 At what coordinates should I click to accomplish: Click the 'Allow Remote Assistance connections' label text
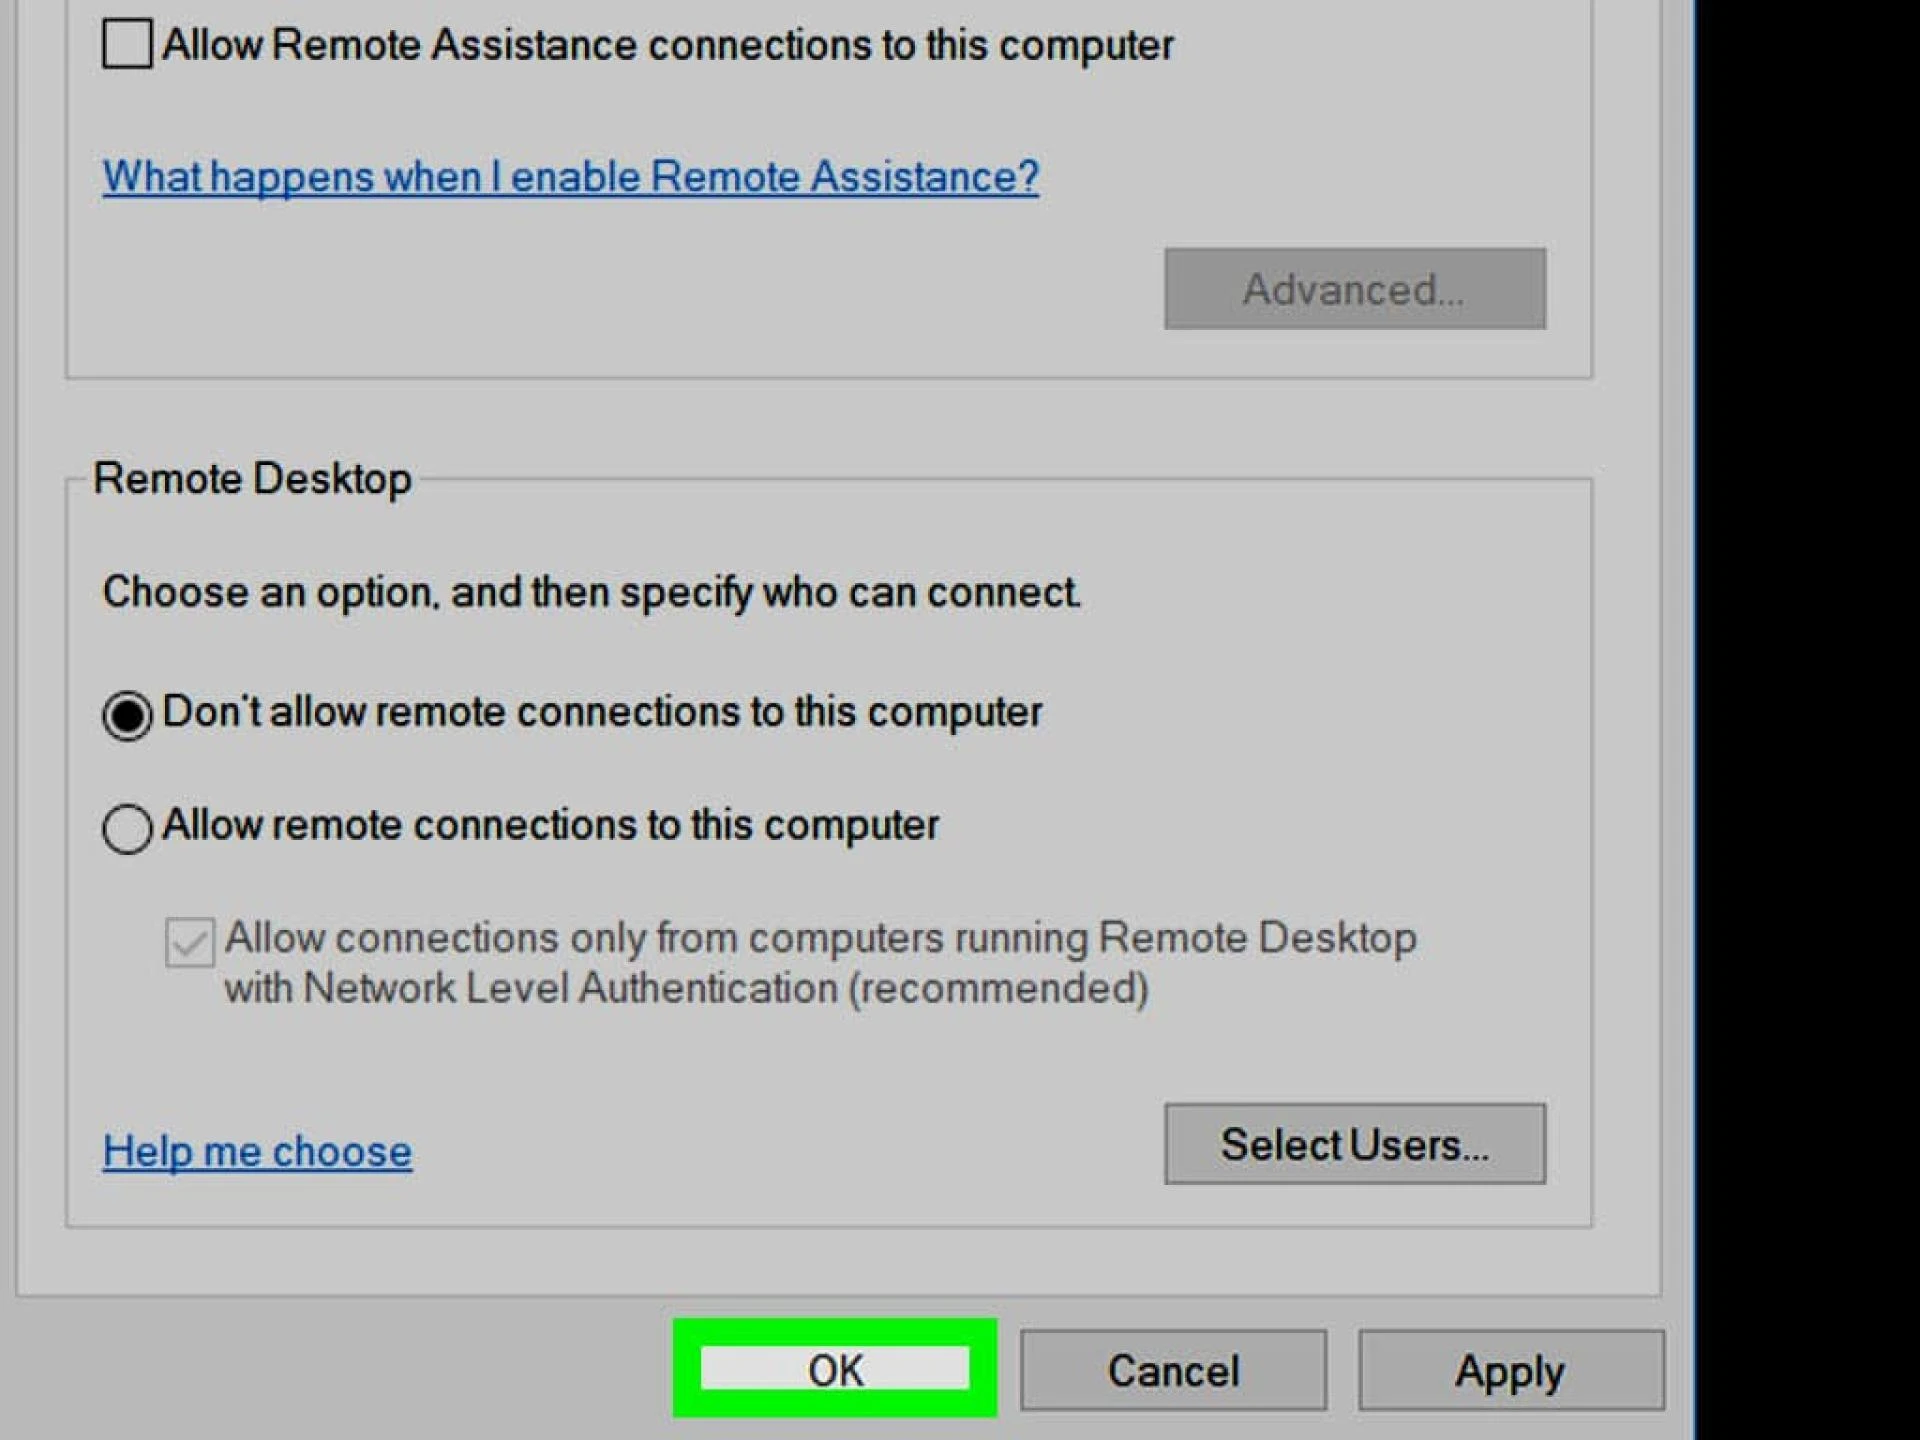click(x=667, y=45)
